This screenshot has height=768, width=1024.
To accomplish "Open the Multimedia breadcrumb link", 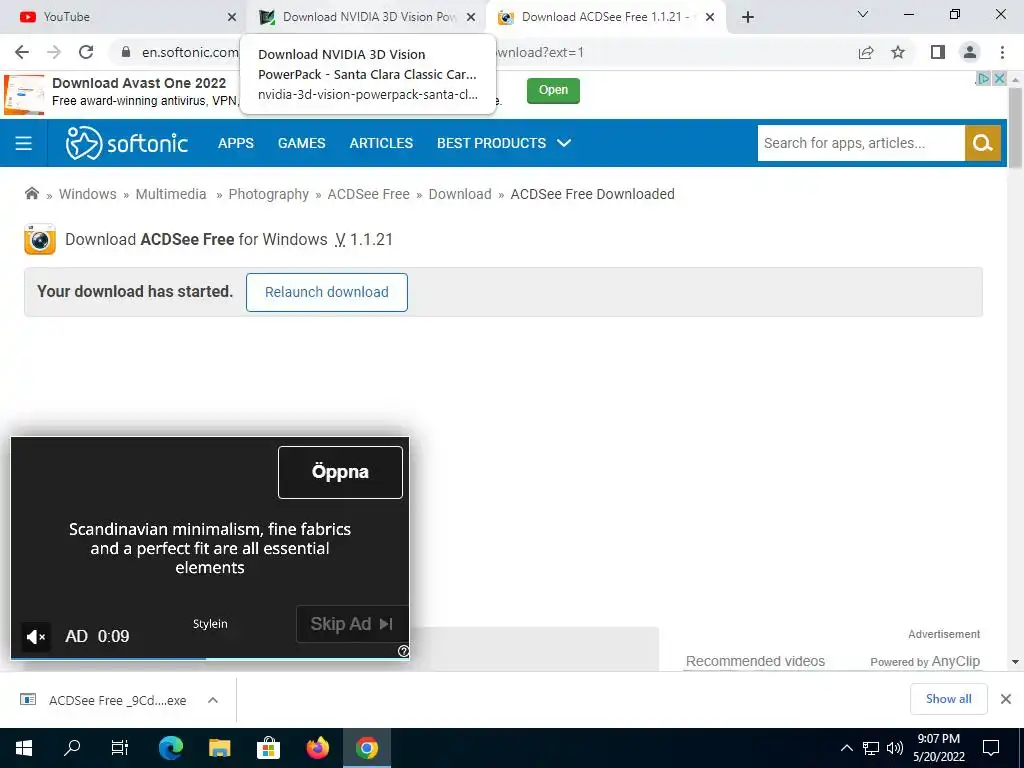I will point(171,194).
